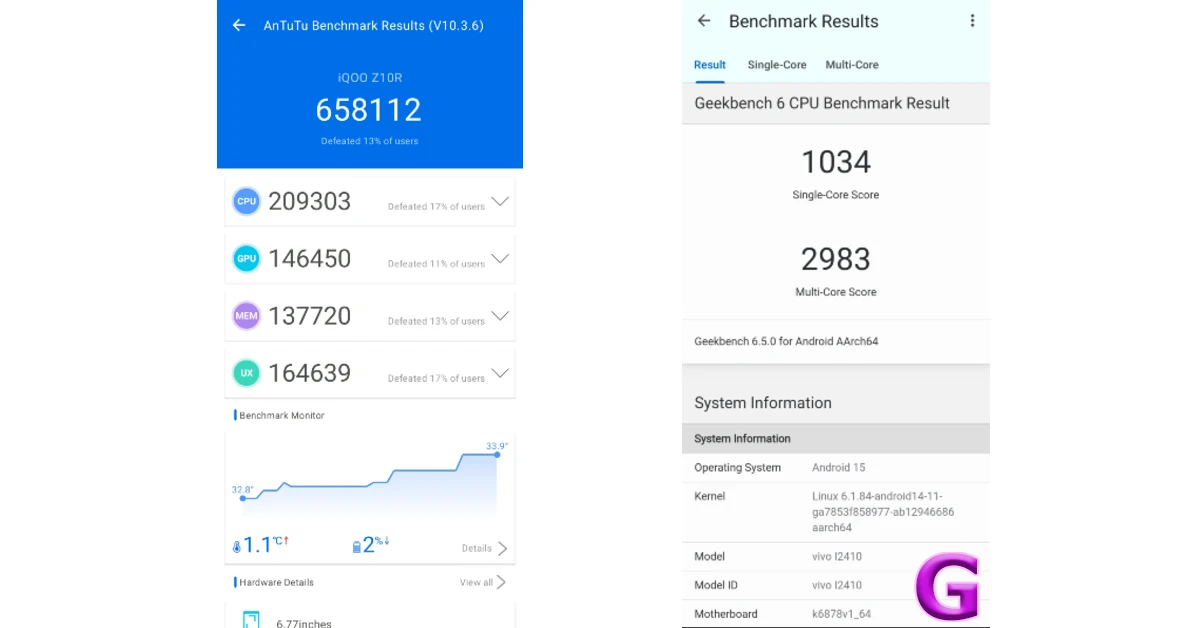Image resolution: width=1200 pixels, height=628 pixels.
Task: Tap 'Defeated 17% of users' in UX row
Action: click(x=436, y=378)
